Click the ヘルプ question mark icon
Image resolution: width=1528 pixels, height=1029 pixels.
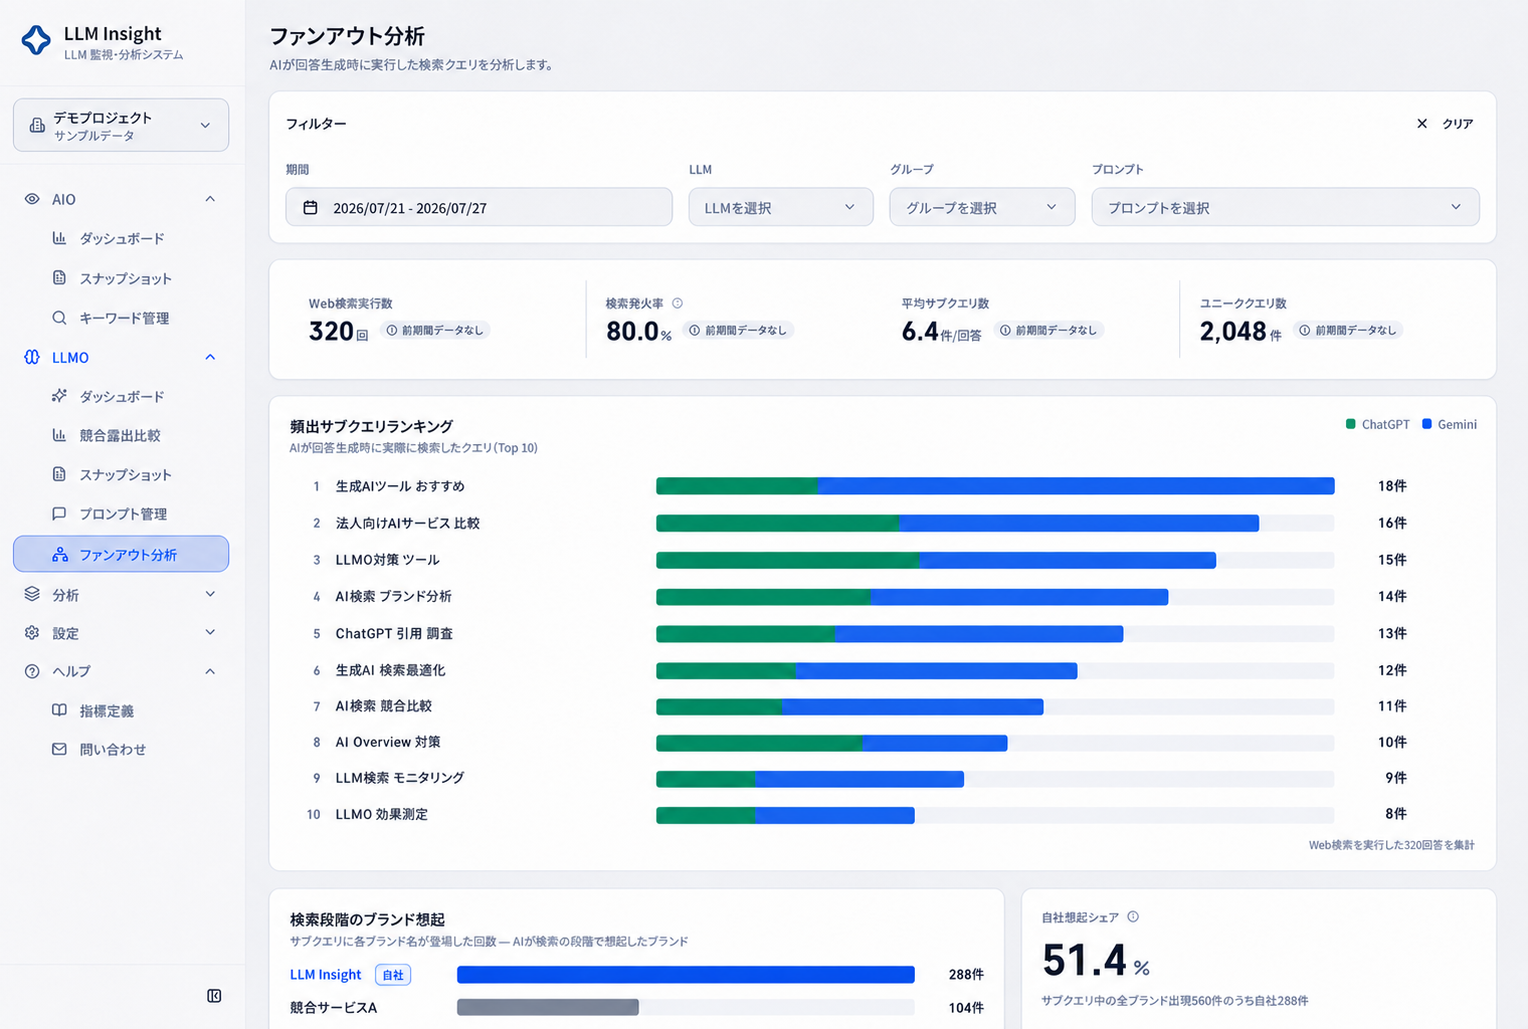click(x=32, y=671)
